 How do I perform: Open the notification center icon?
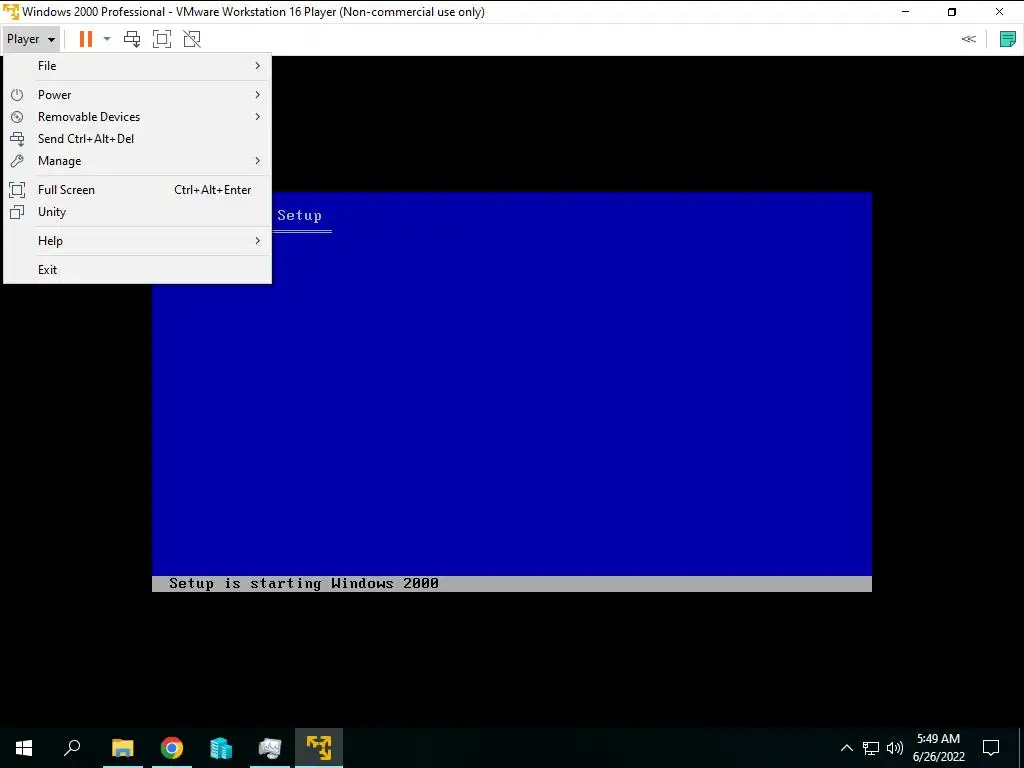[x=991, y=748]
